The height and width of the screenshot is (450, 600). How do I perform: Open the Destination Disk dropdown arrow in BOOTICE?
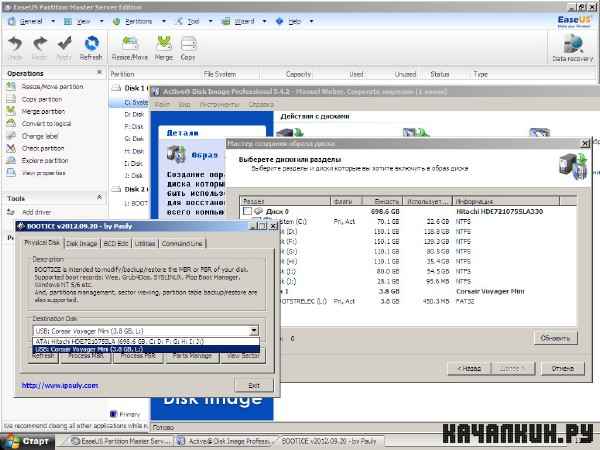(254, 331)
